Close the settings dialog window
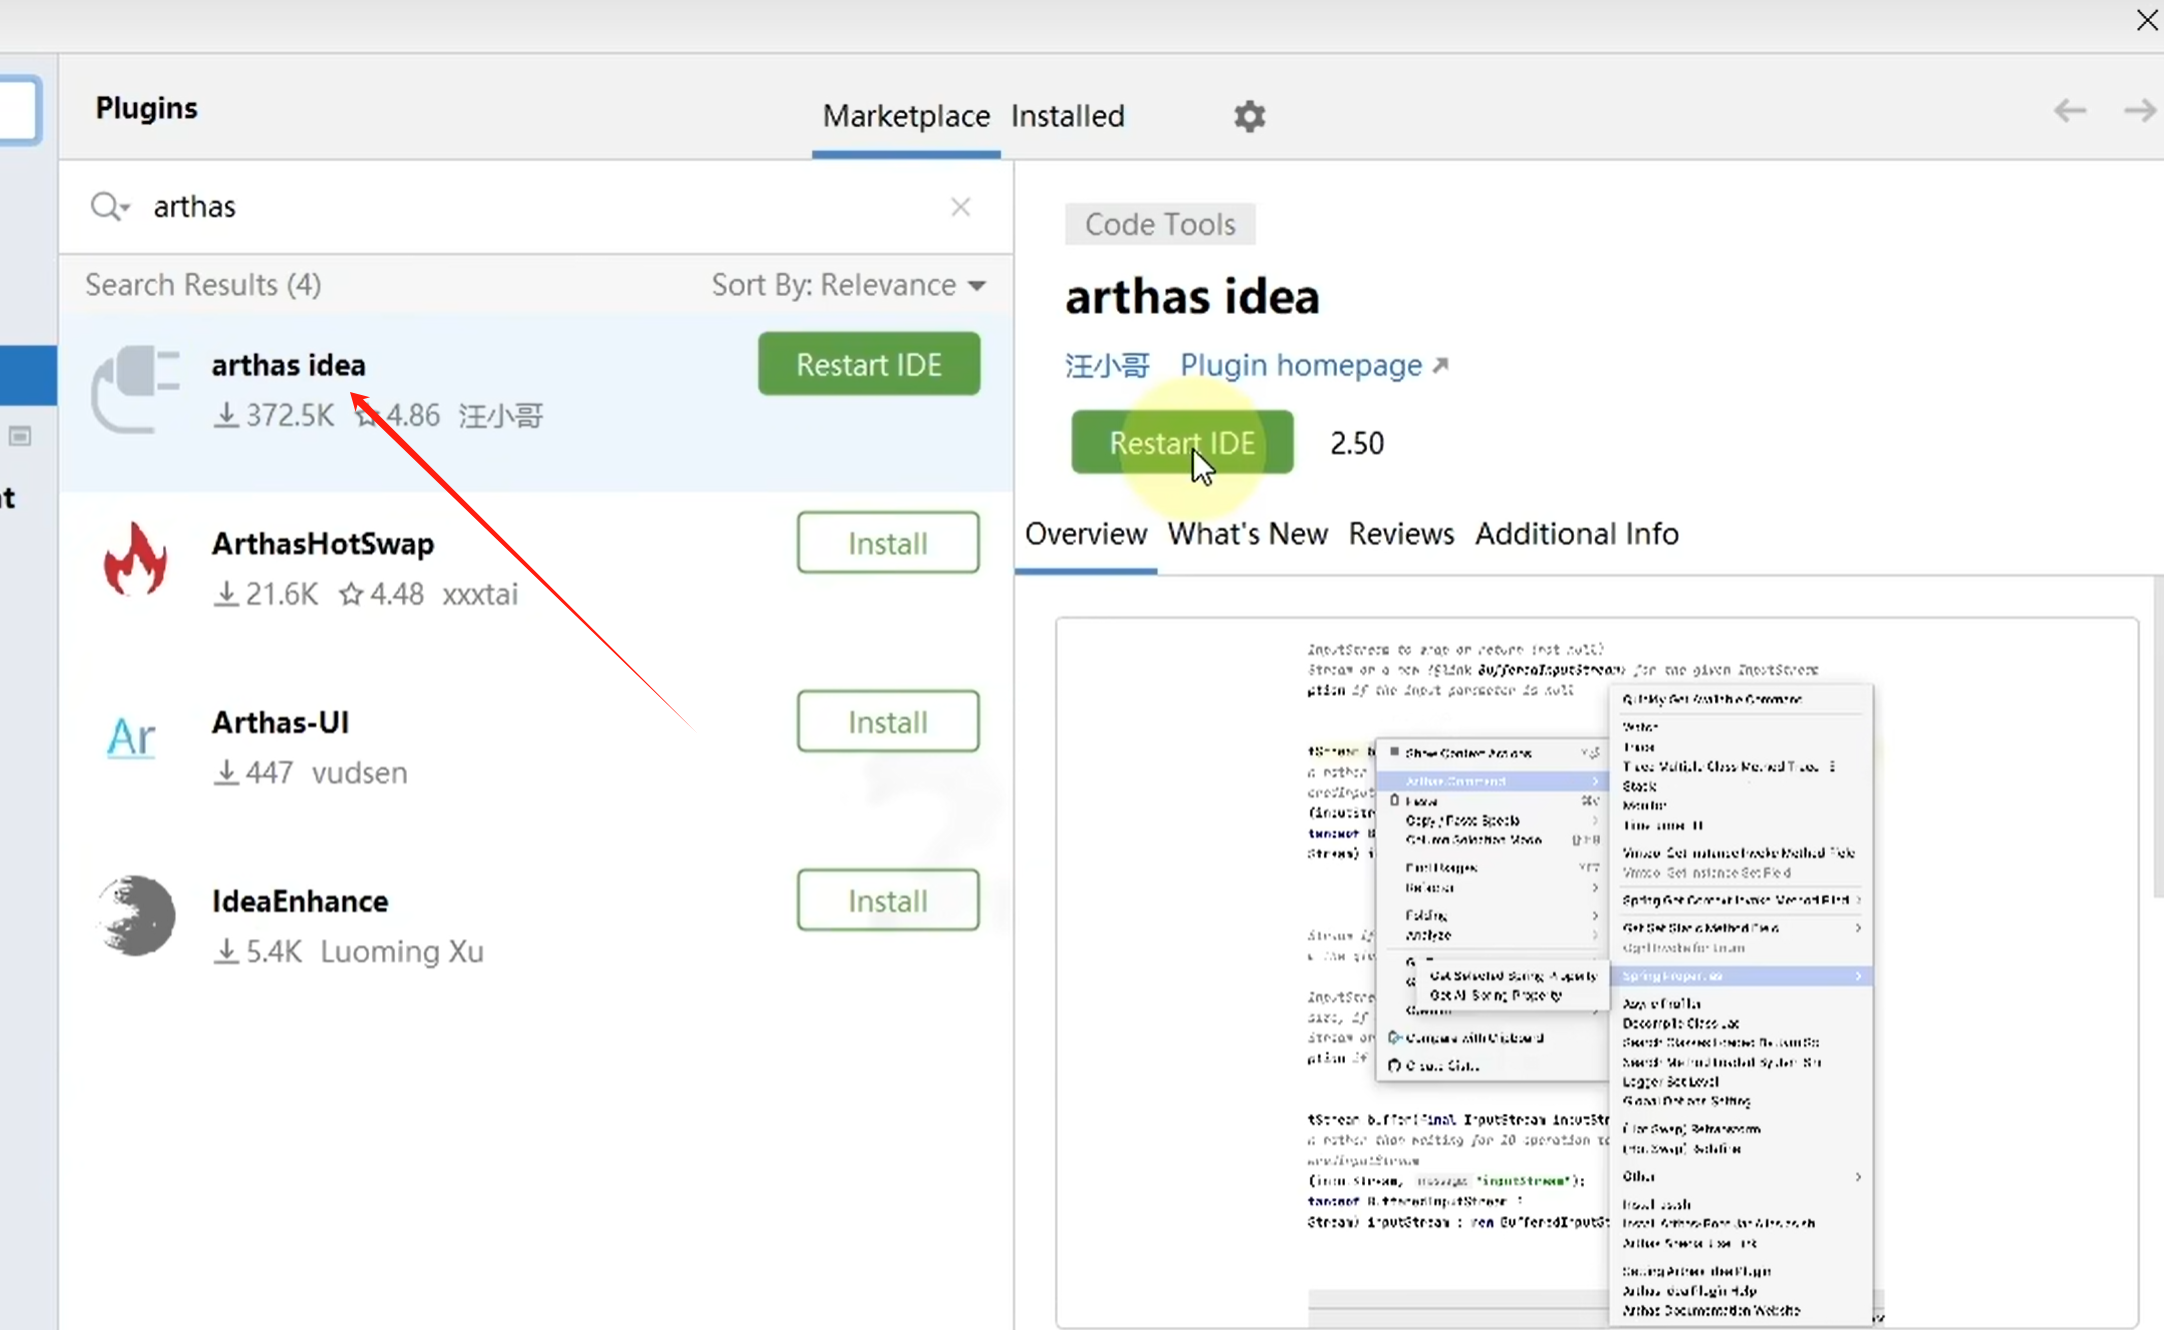The height and width of the screenshot is (1330, 2164). coord(2146,20)
